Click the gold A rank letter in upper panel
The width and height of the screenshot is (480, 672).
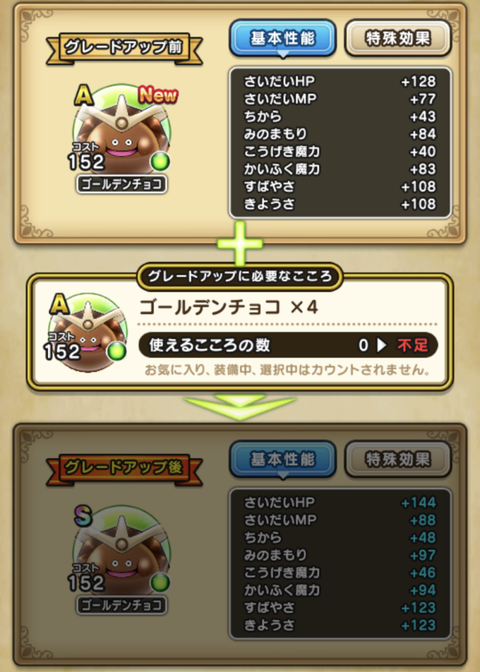pyautogui.click(x=84, y=95)
